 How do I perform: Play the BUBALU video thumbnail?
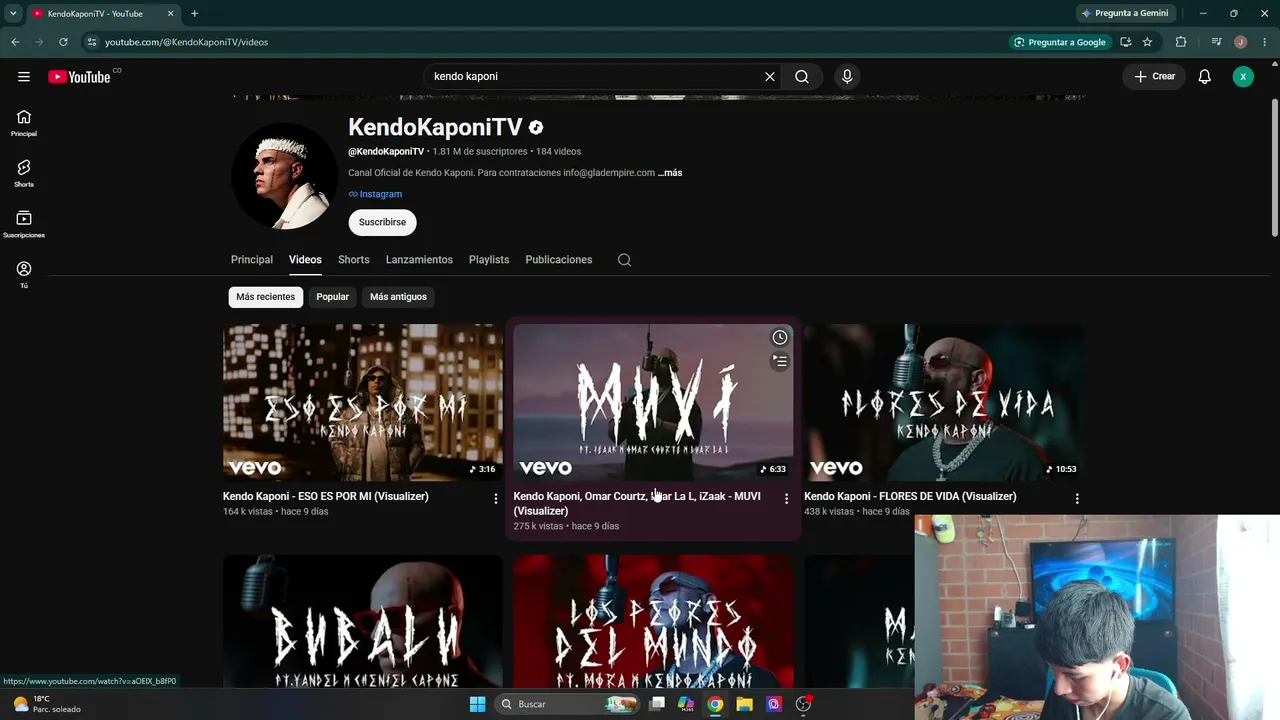(x=363, y=622)
